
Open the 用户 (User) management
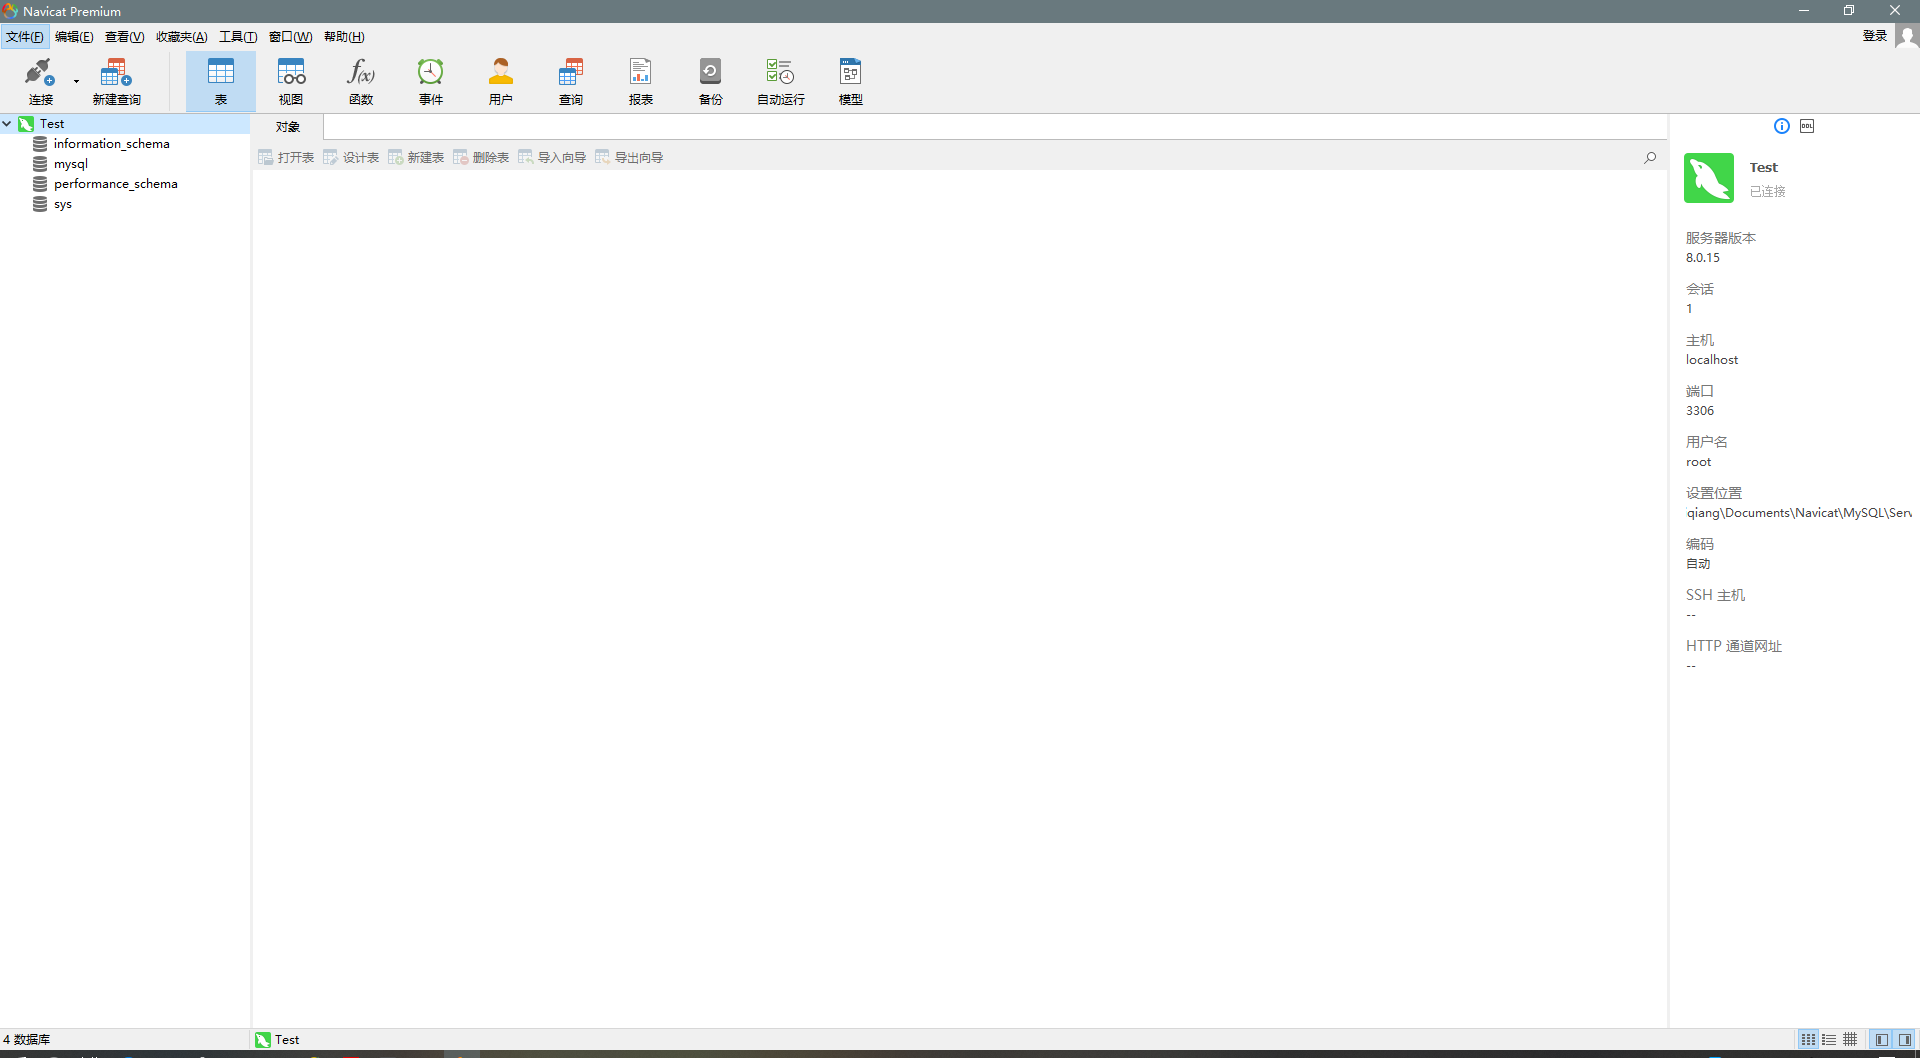tap(501, 81)
